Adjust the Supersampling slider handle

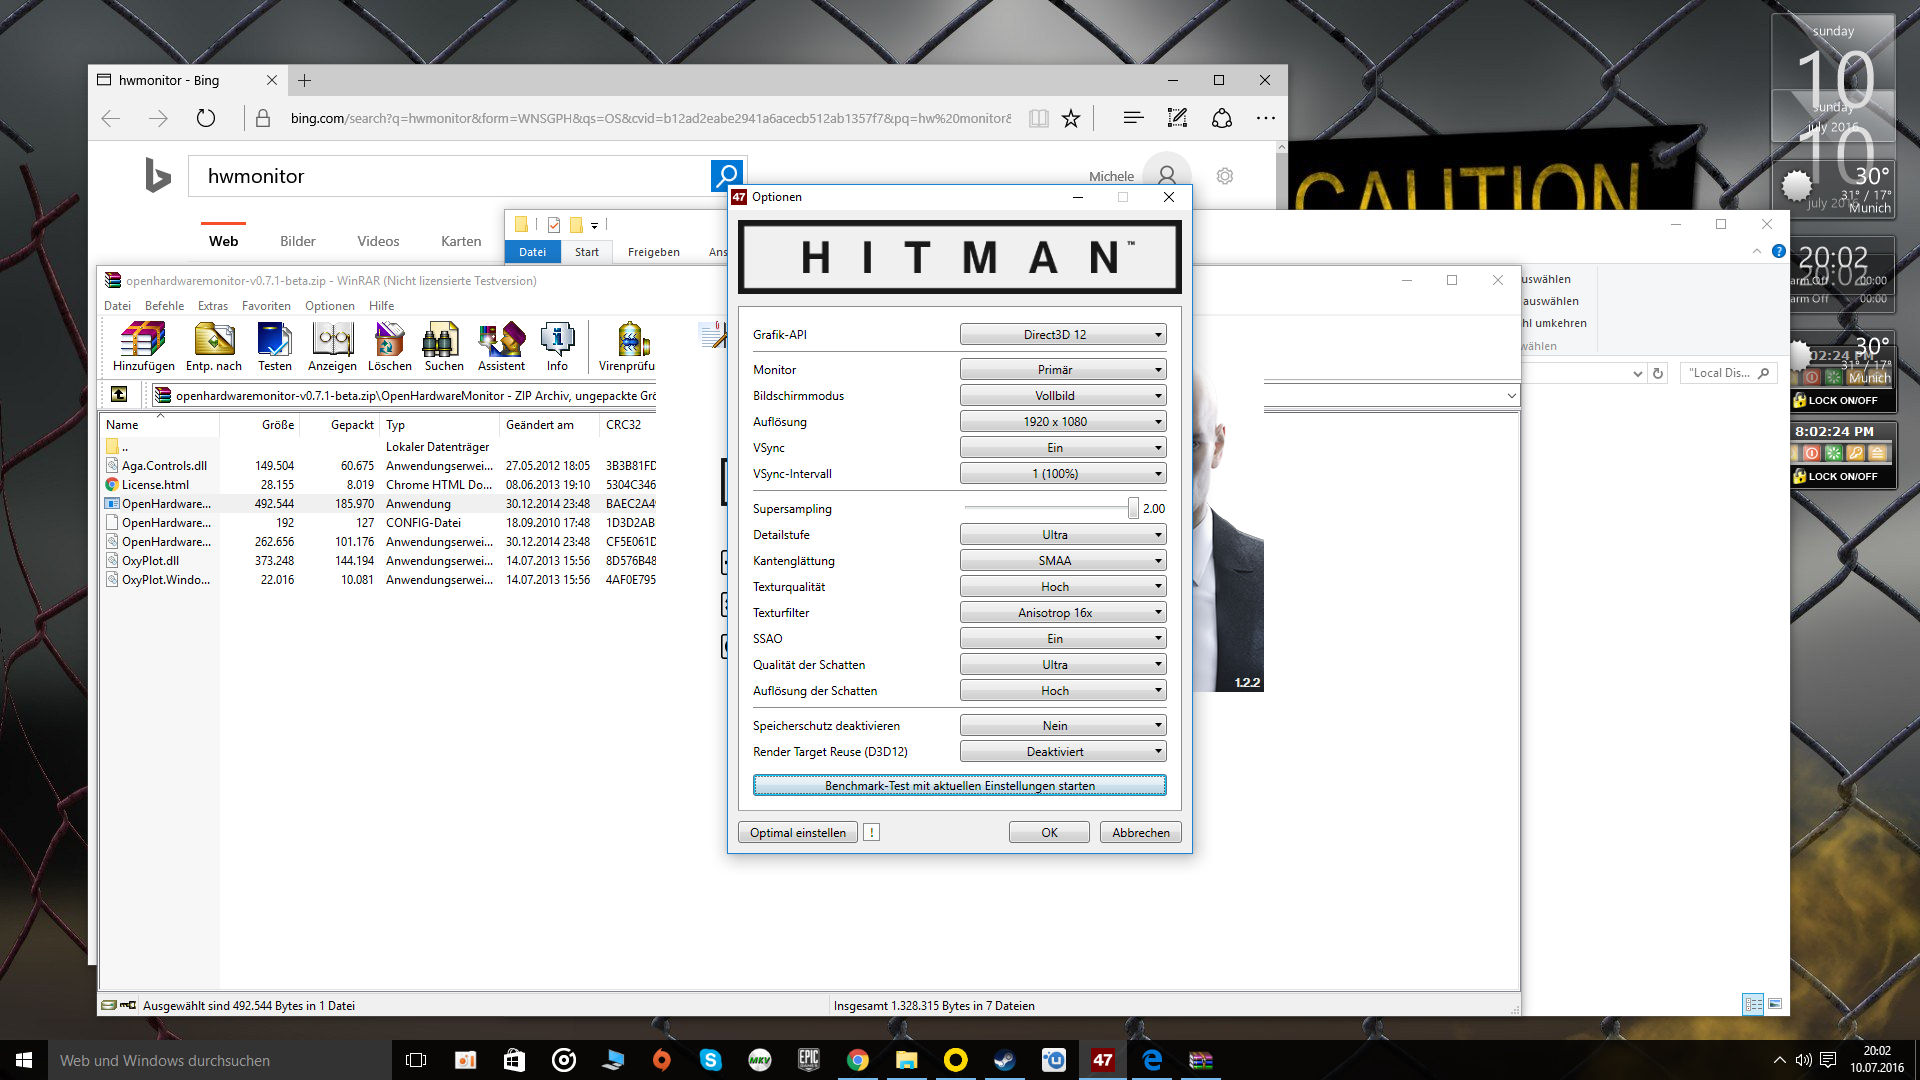click(x=1133, y=509)
